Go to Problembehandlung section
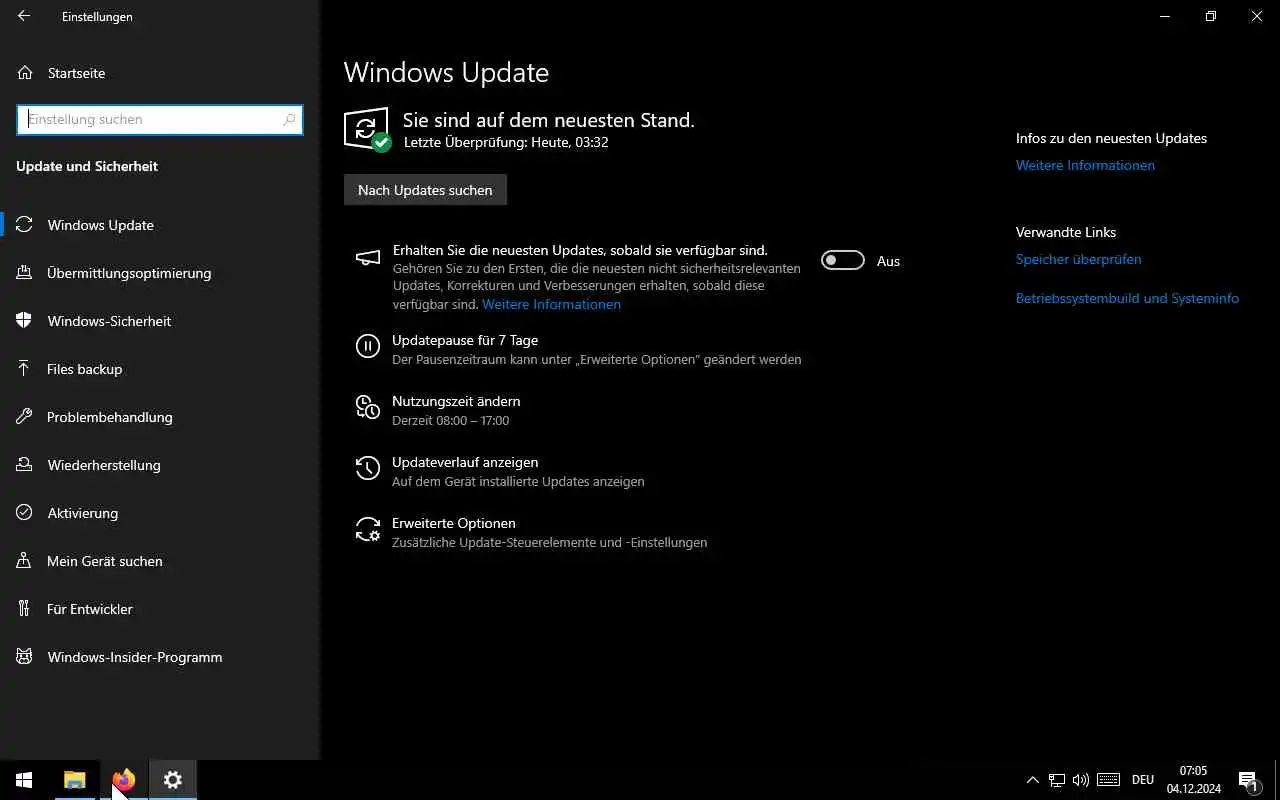 click(x=160, y=417)
